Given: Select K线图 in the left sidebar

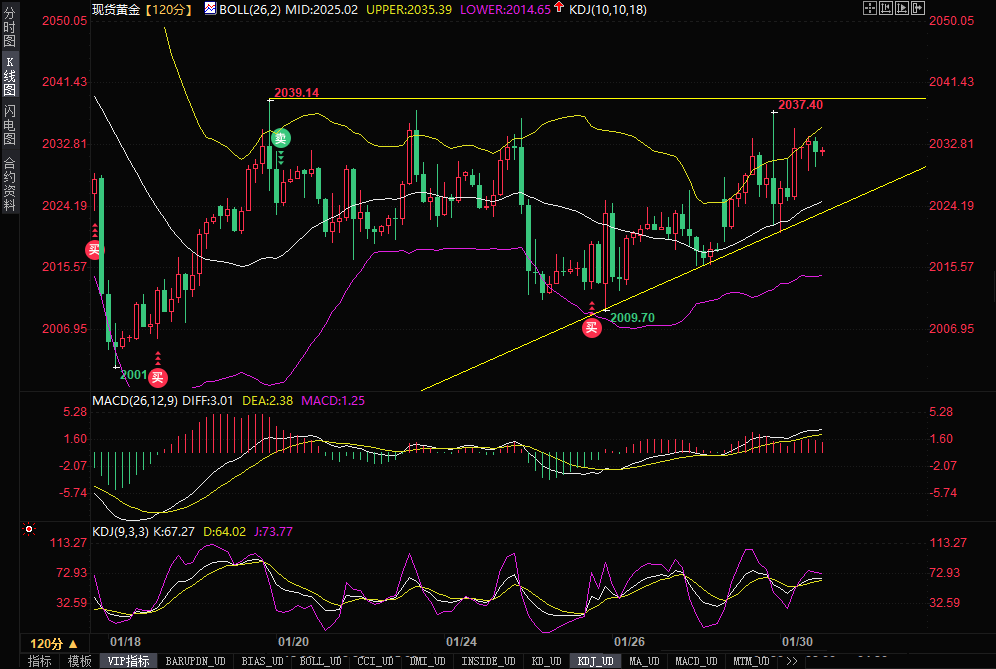Looking at the screenshot, I should click(10, 75).
